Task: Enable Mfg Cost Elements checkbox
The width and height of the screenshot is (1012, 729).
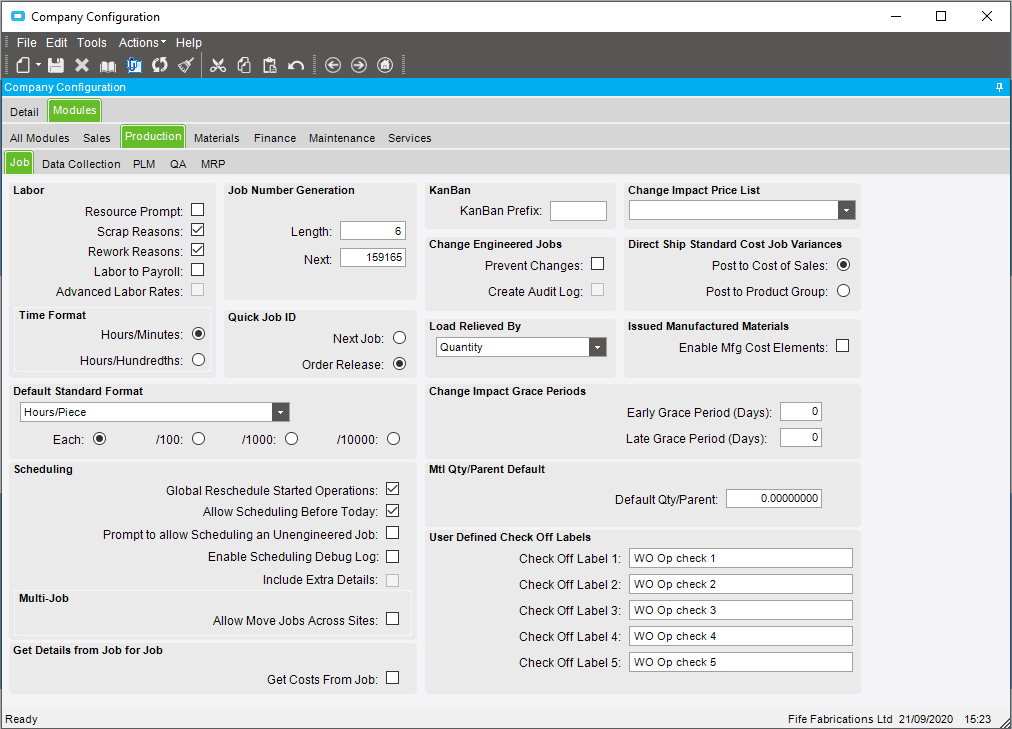Action: (843, 346)
